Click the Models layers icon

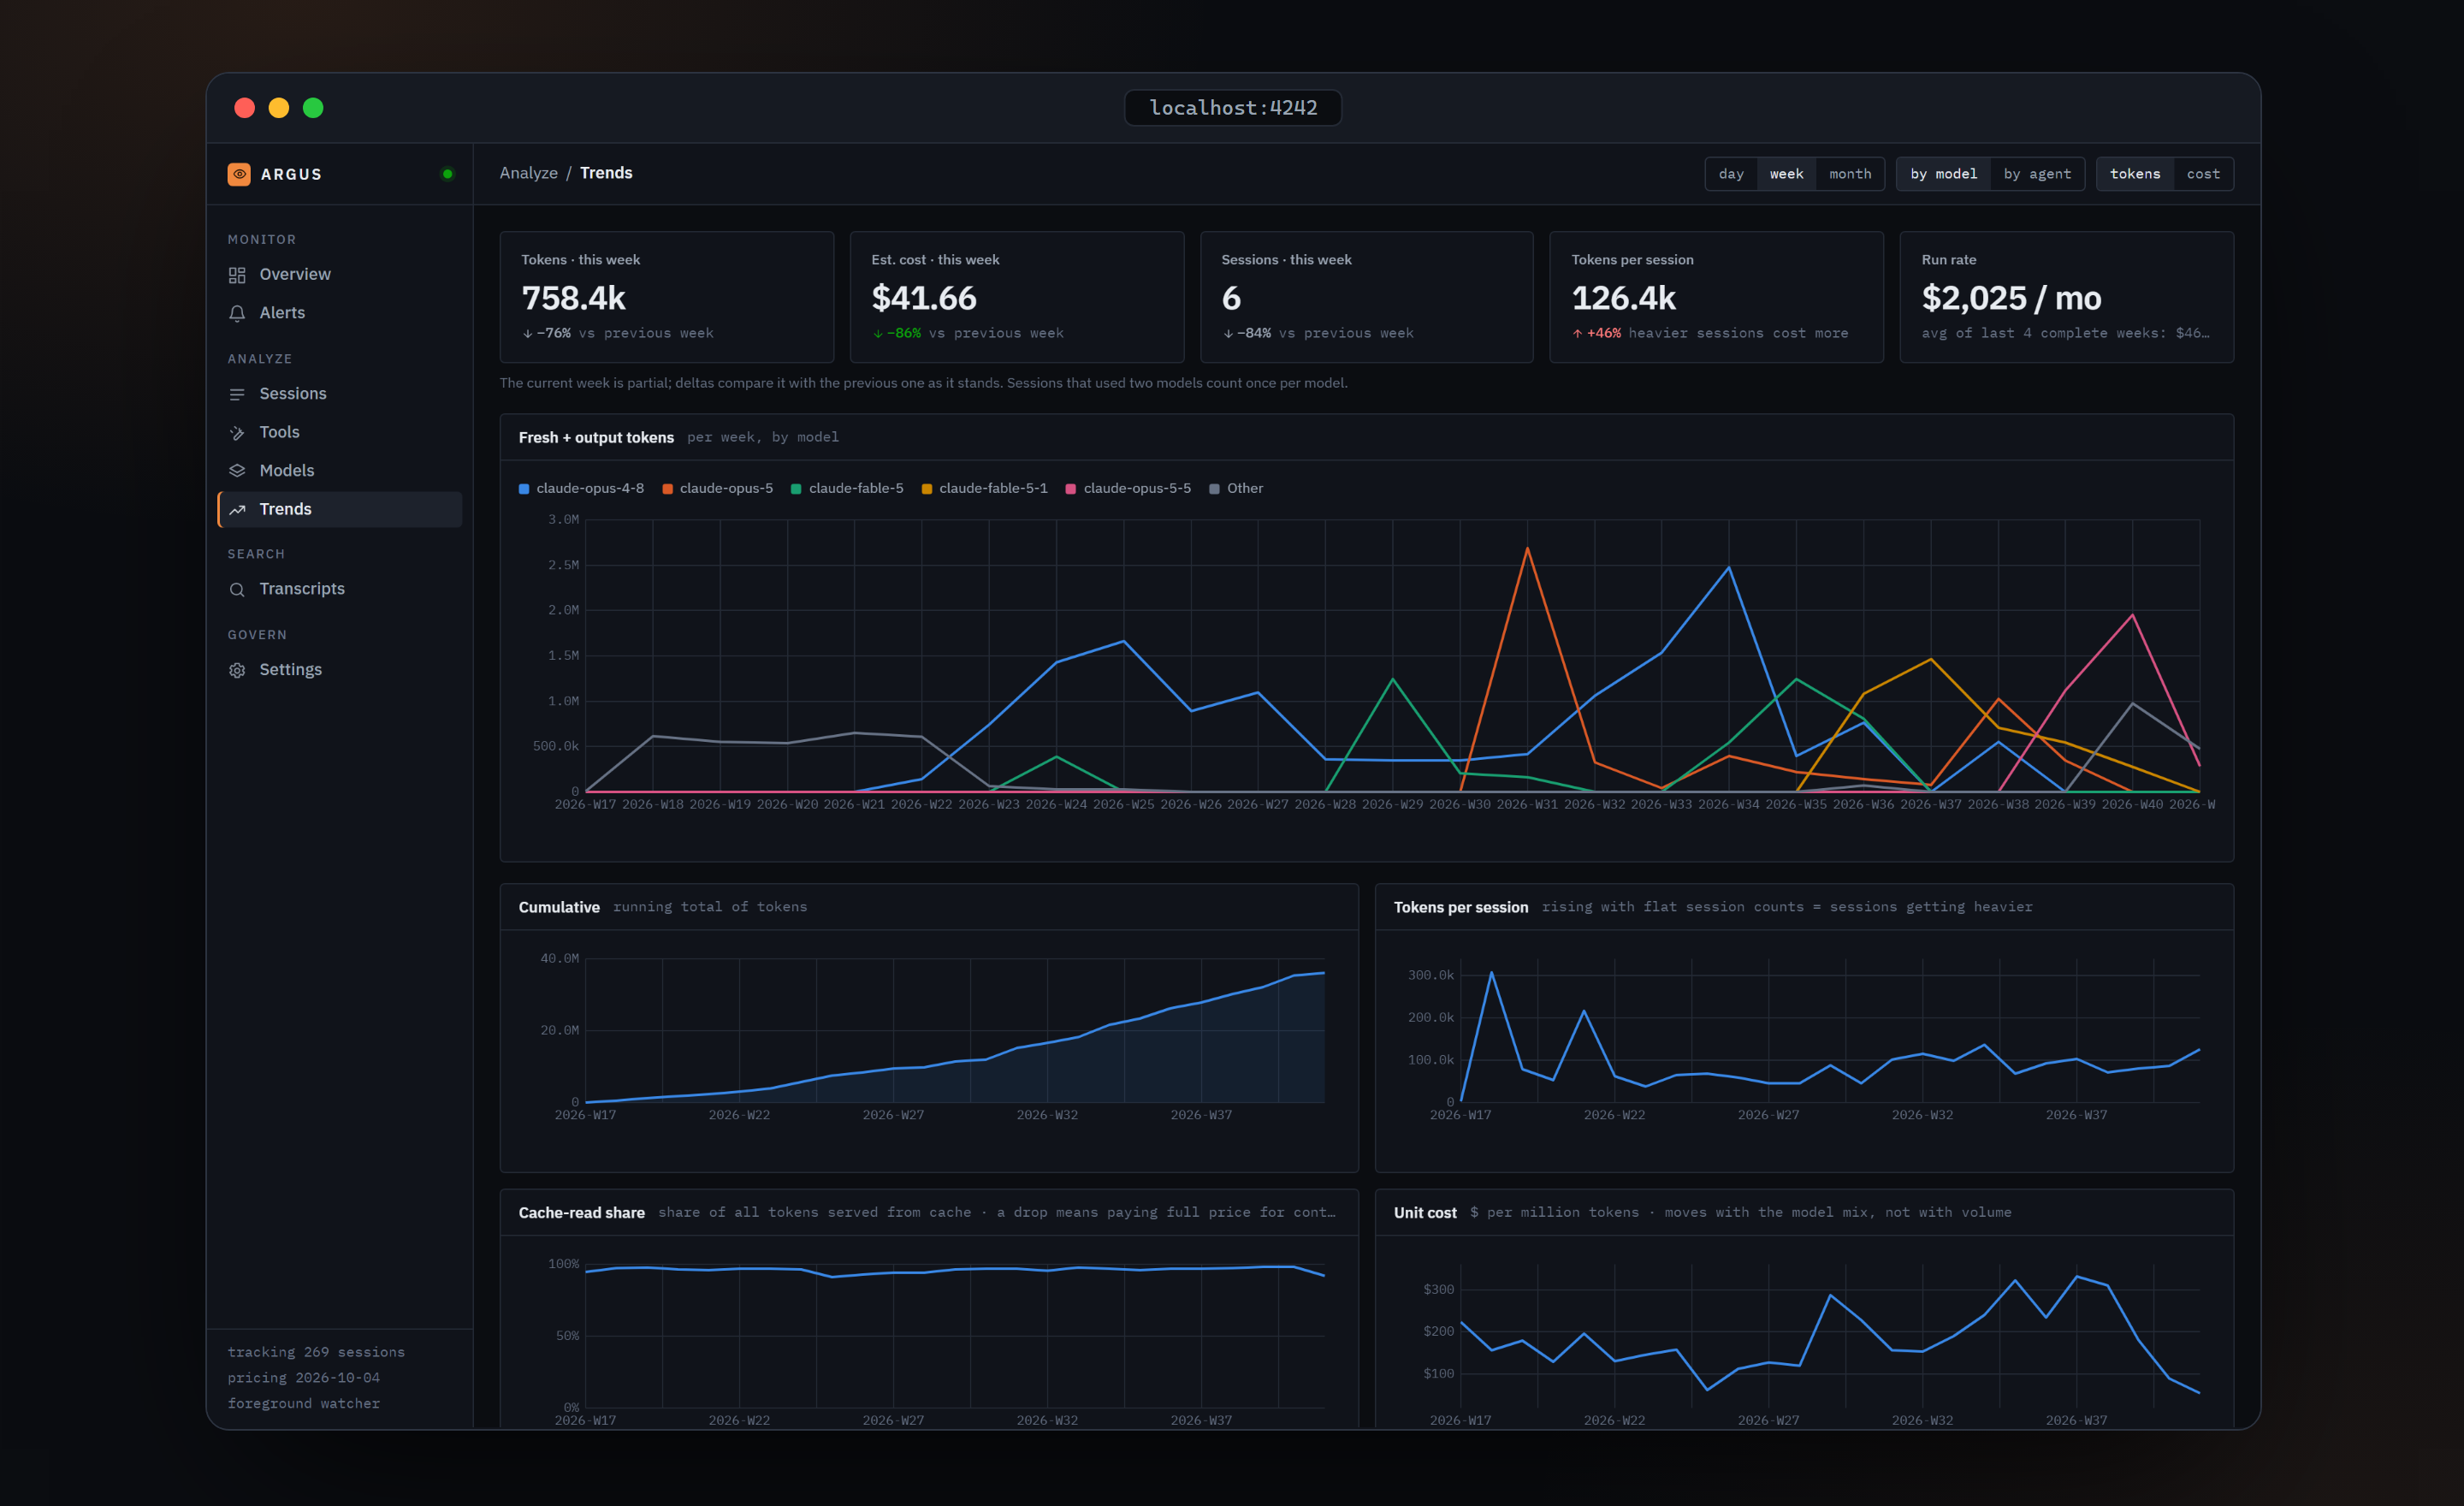(237, 471)
